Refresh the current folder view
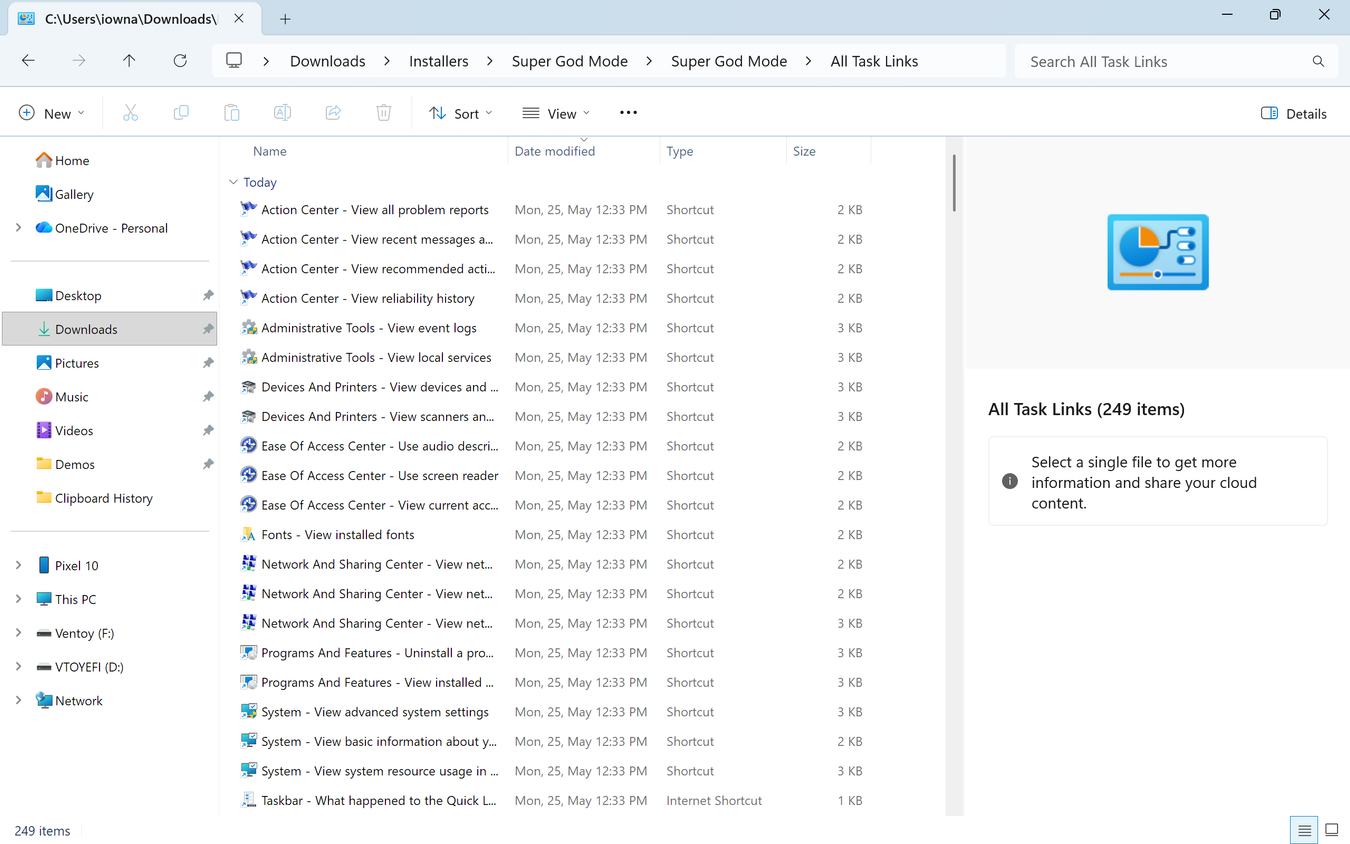Image resolution: width=1350 pixels, height=844 pixels. (180, 61)
